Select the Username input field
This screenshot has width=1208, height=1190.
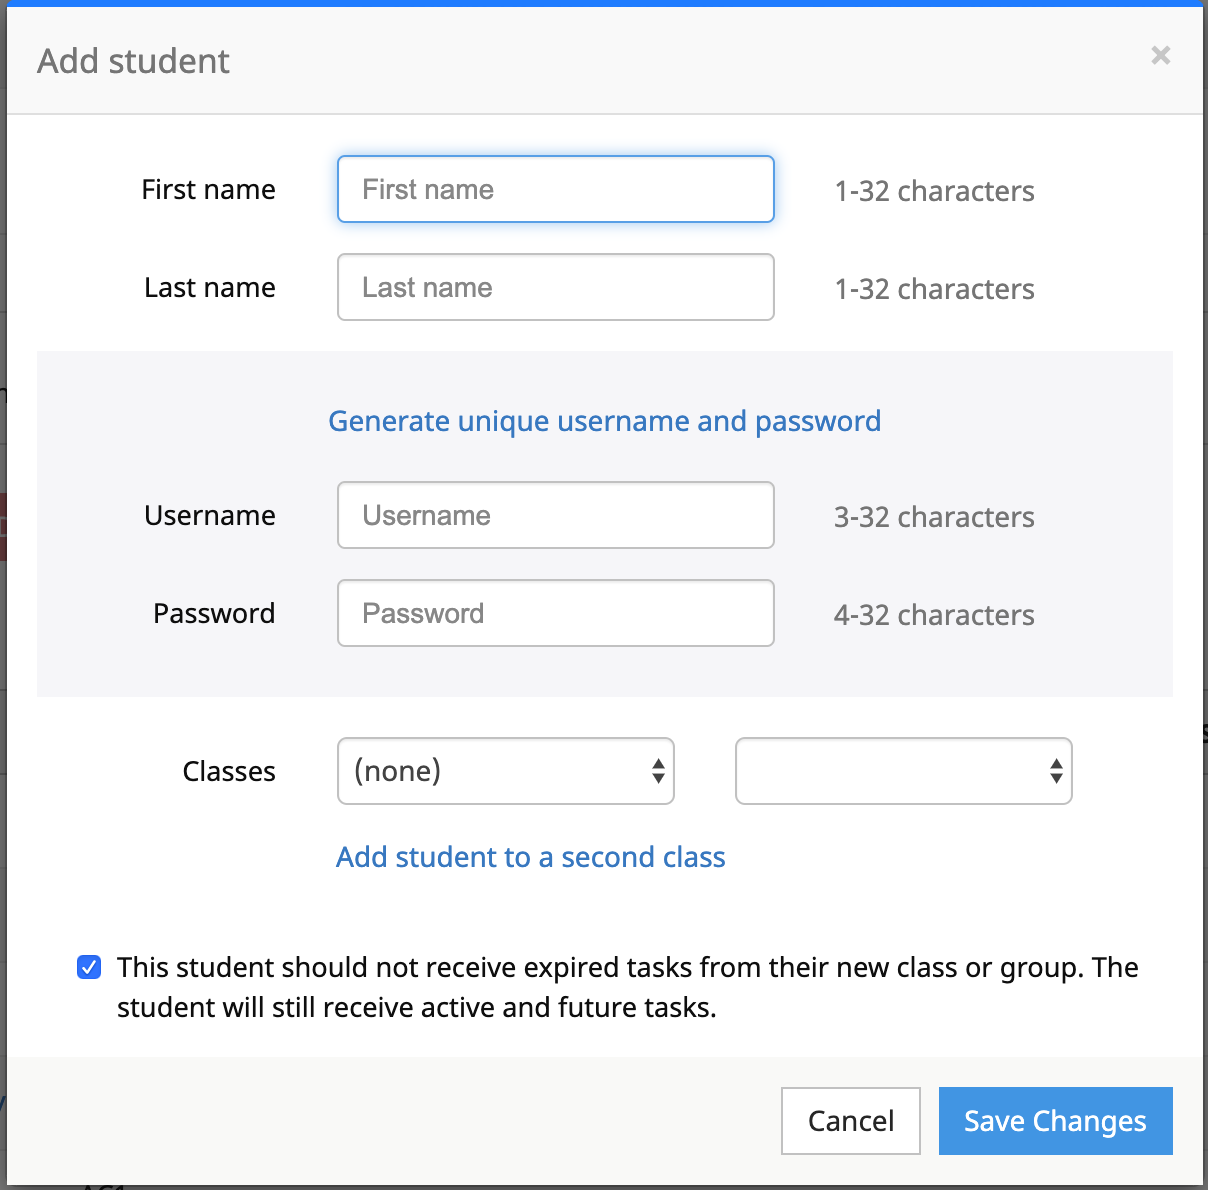[555, 515]
